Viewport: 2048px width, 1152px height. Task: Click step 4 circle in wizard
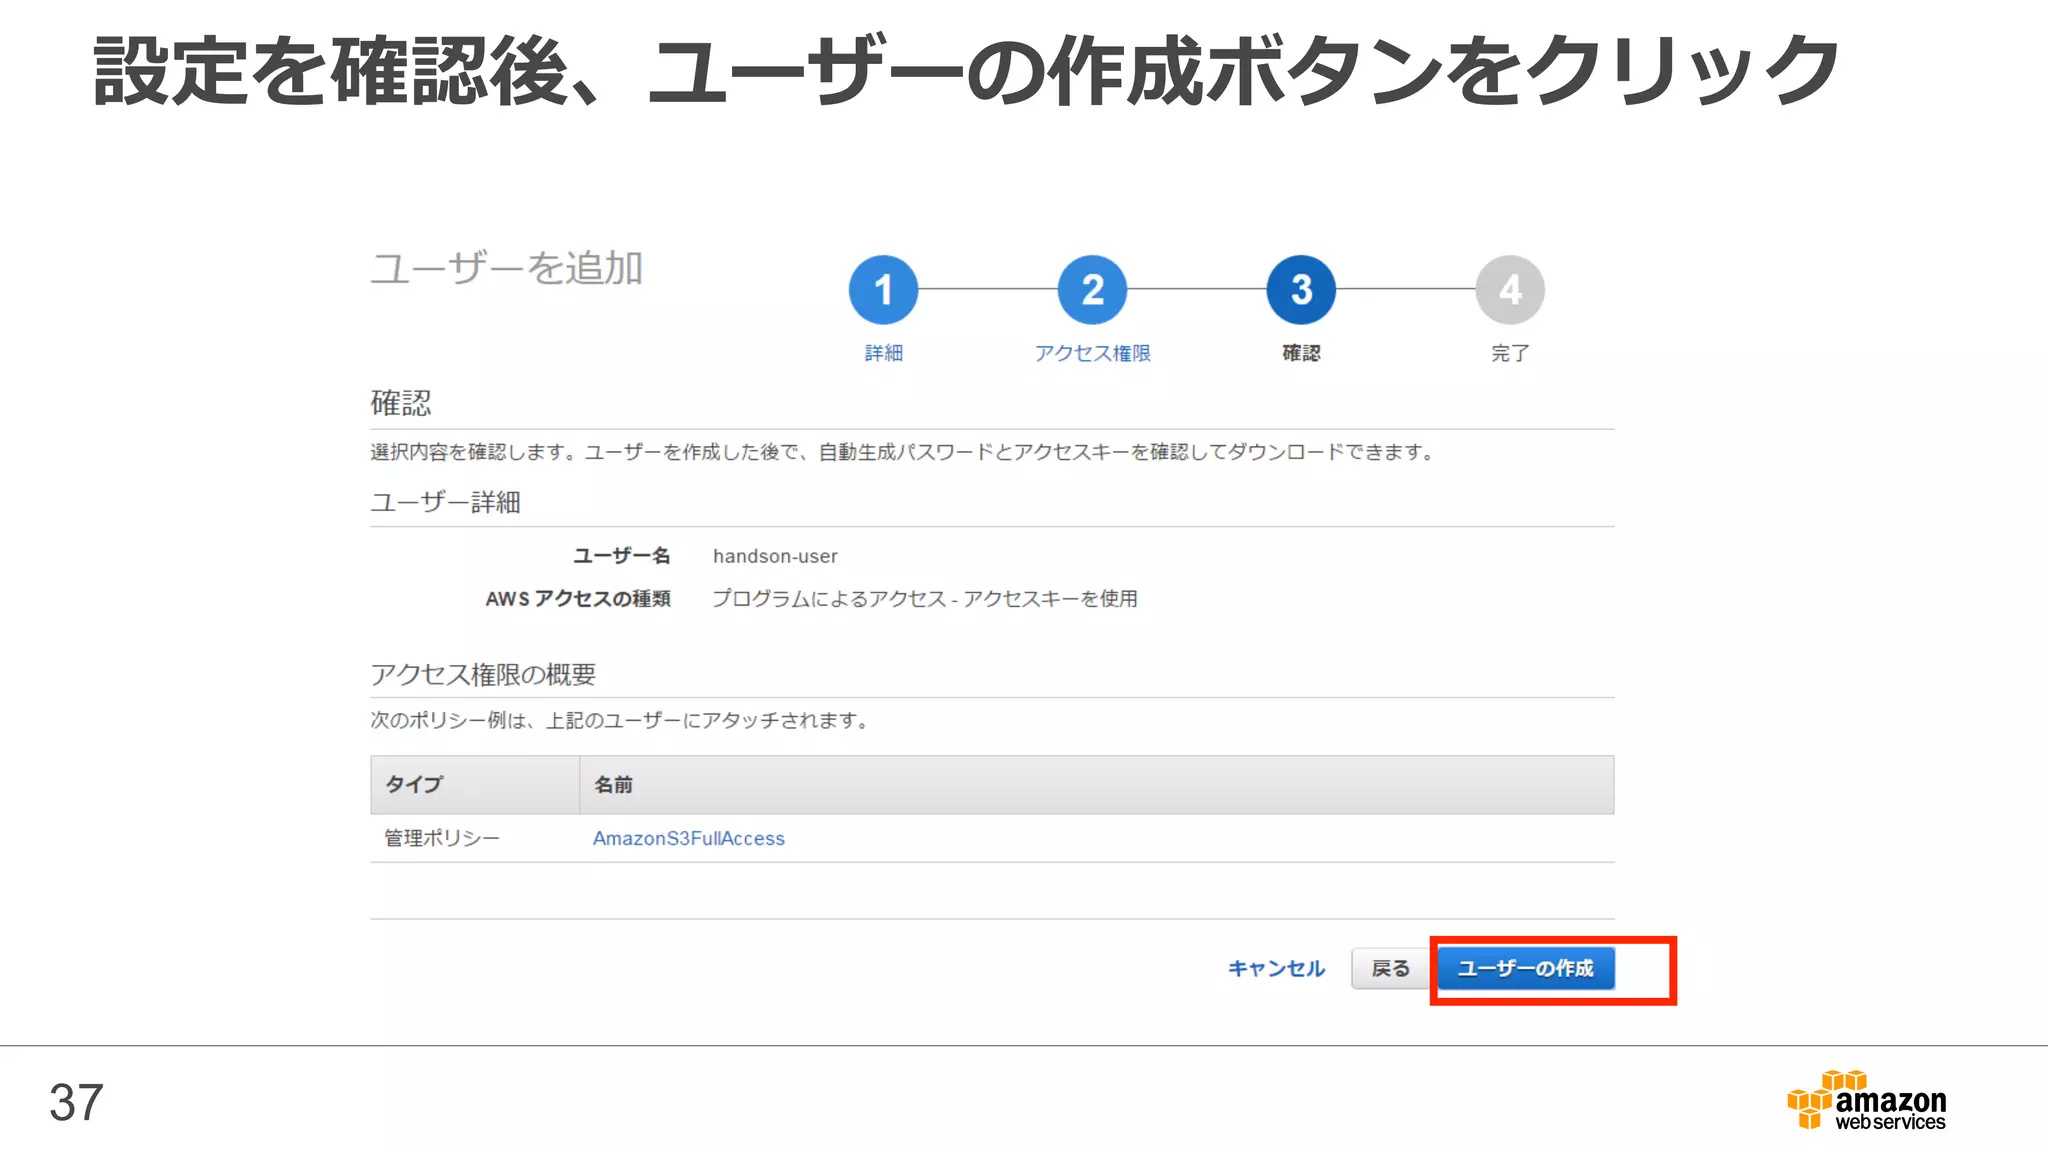click(1510, 290)
